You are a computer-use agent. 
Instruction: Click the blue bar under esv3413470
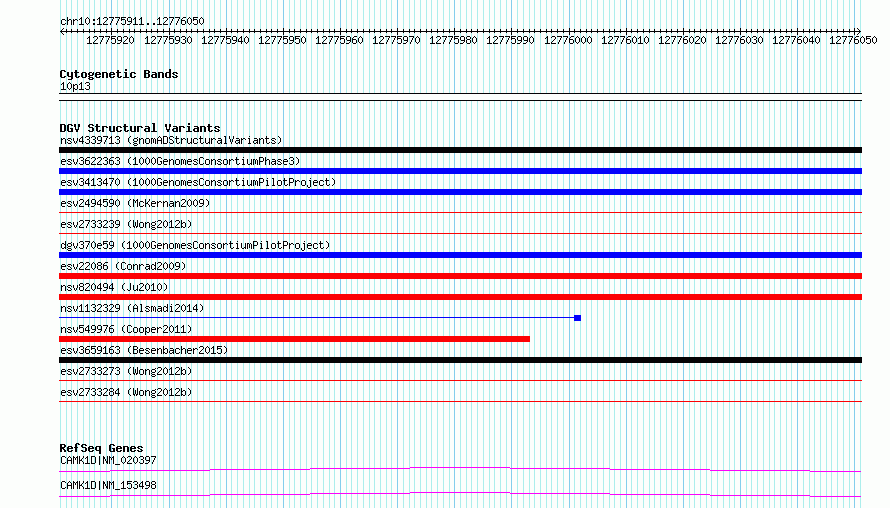(460, 192)
